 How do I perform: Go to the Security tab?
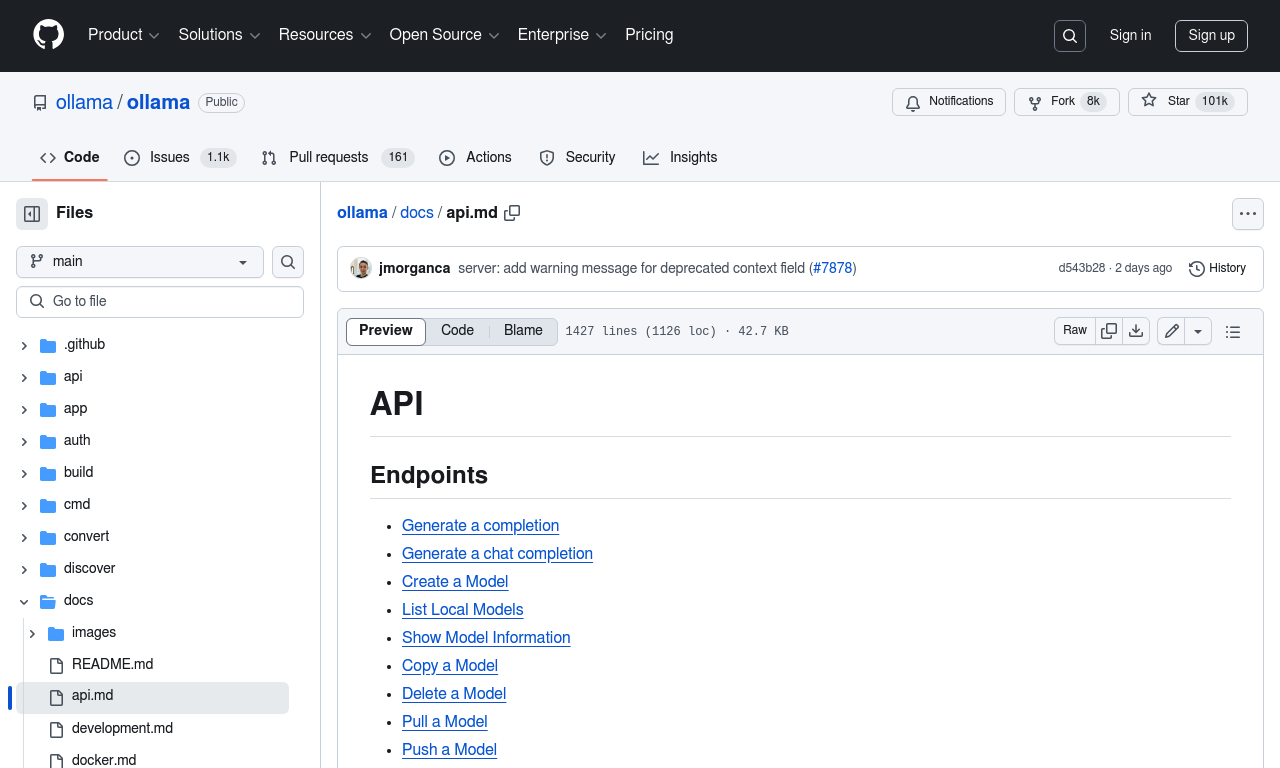[x=577, y=157]
